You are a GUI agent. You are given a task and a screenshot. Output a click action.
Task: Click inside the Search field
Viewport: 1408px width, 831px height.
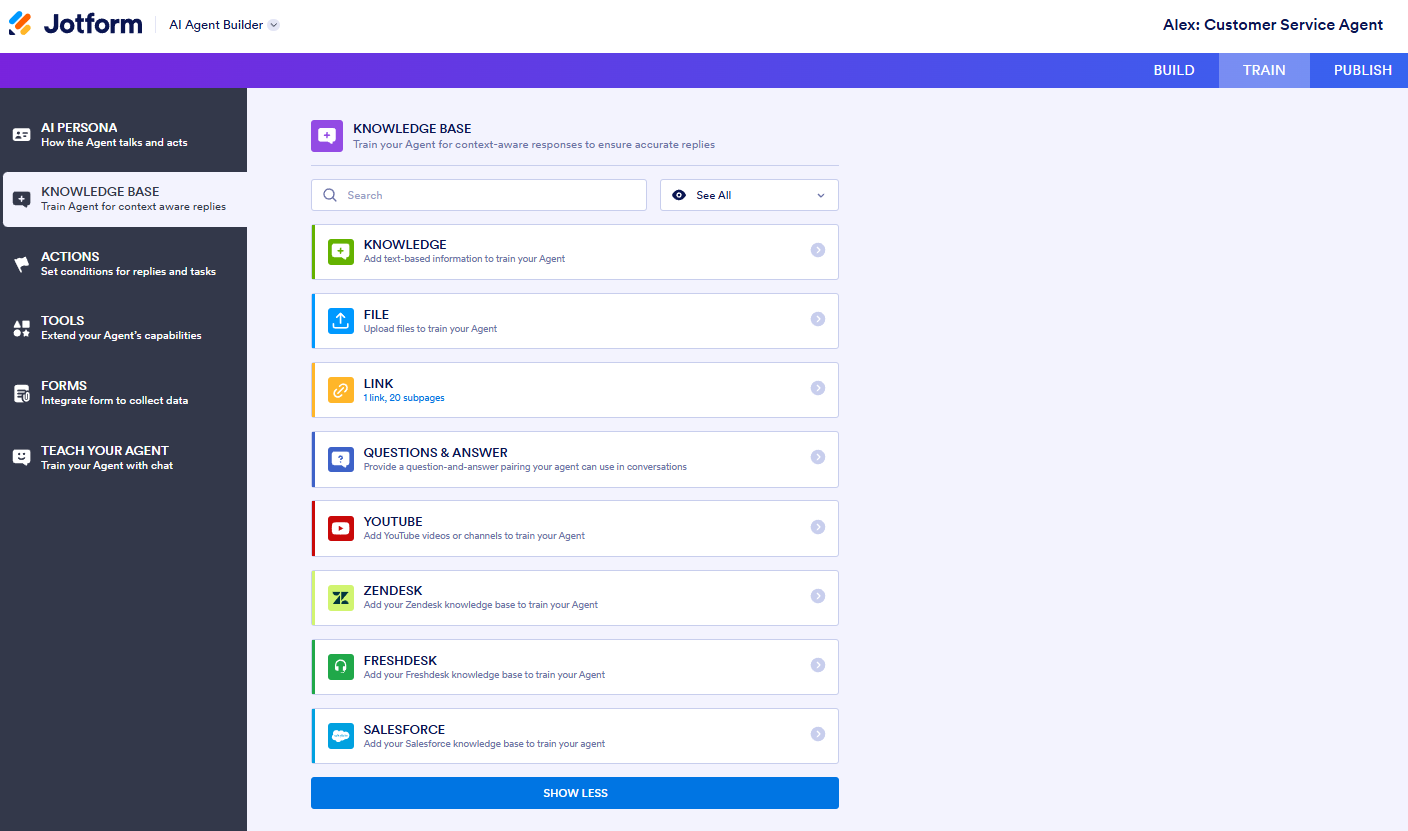click(x=478, y=195)
